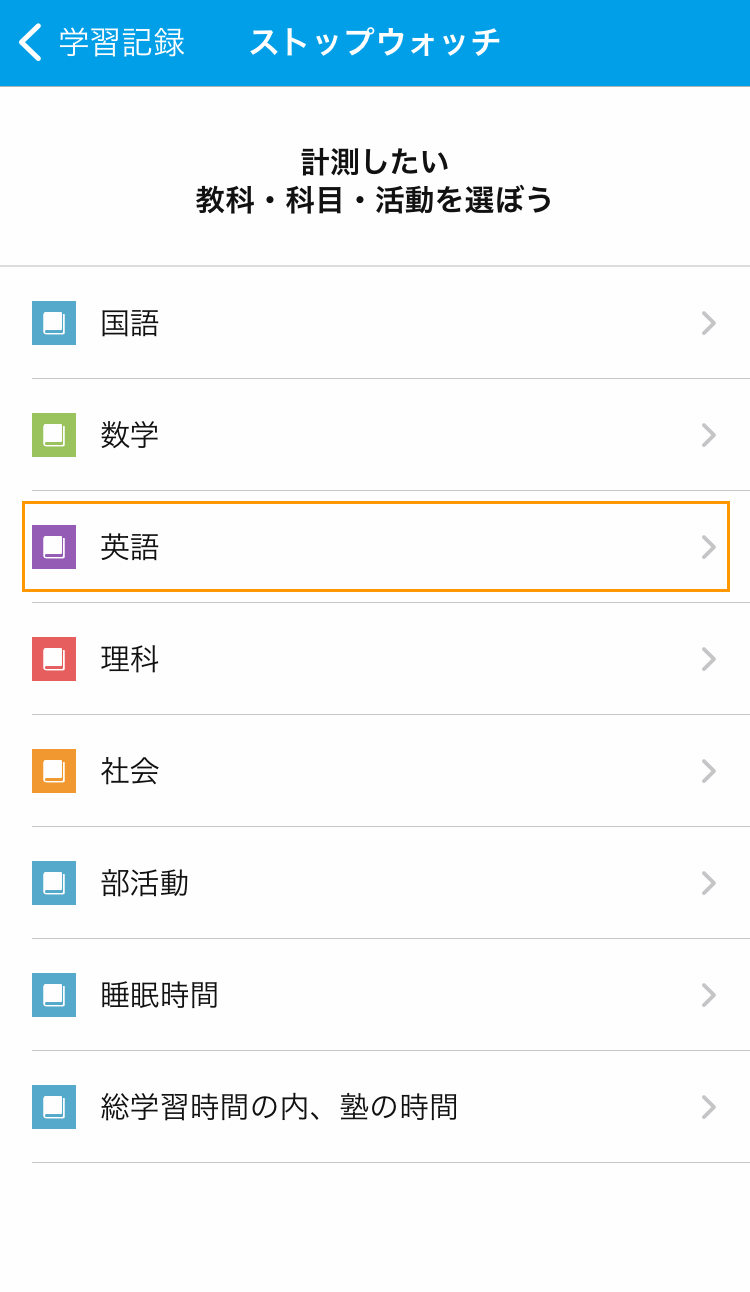Open 英語 using its right chevron
The height and width of the screenshot is (1292, 750).
[708, 547]
